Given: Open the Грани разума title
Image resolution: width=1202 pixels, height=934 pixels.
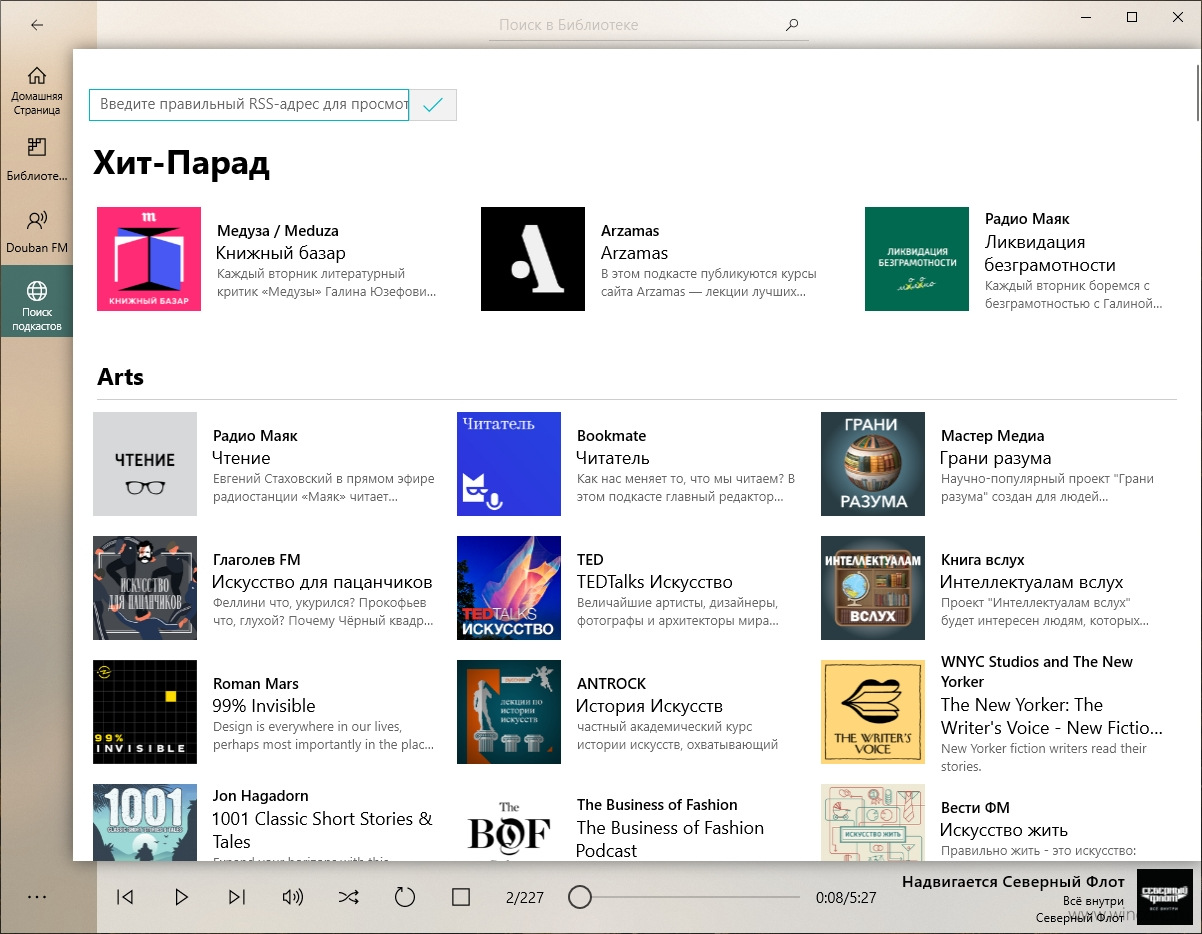Looking at the screenshot, I should [x=996, y=458].
